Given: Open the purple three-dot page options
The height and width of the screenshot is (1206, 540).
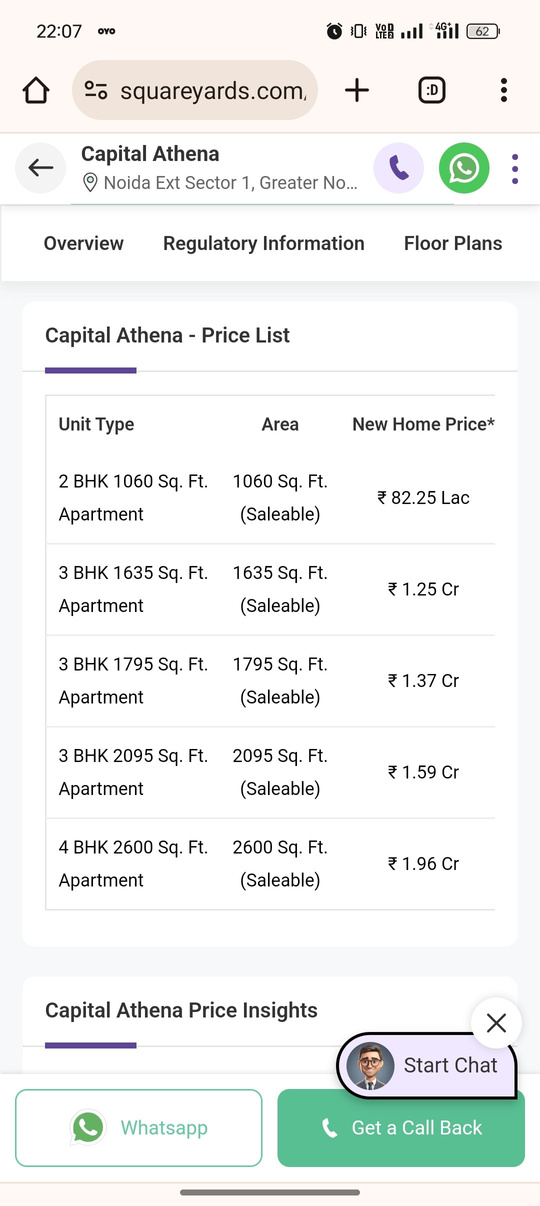Looking at the screenshot, I should tap(515, 168).
